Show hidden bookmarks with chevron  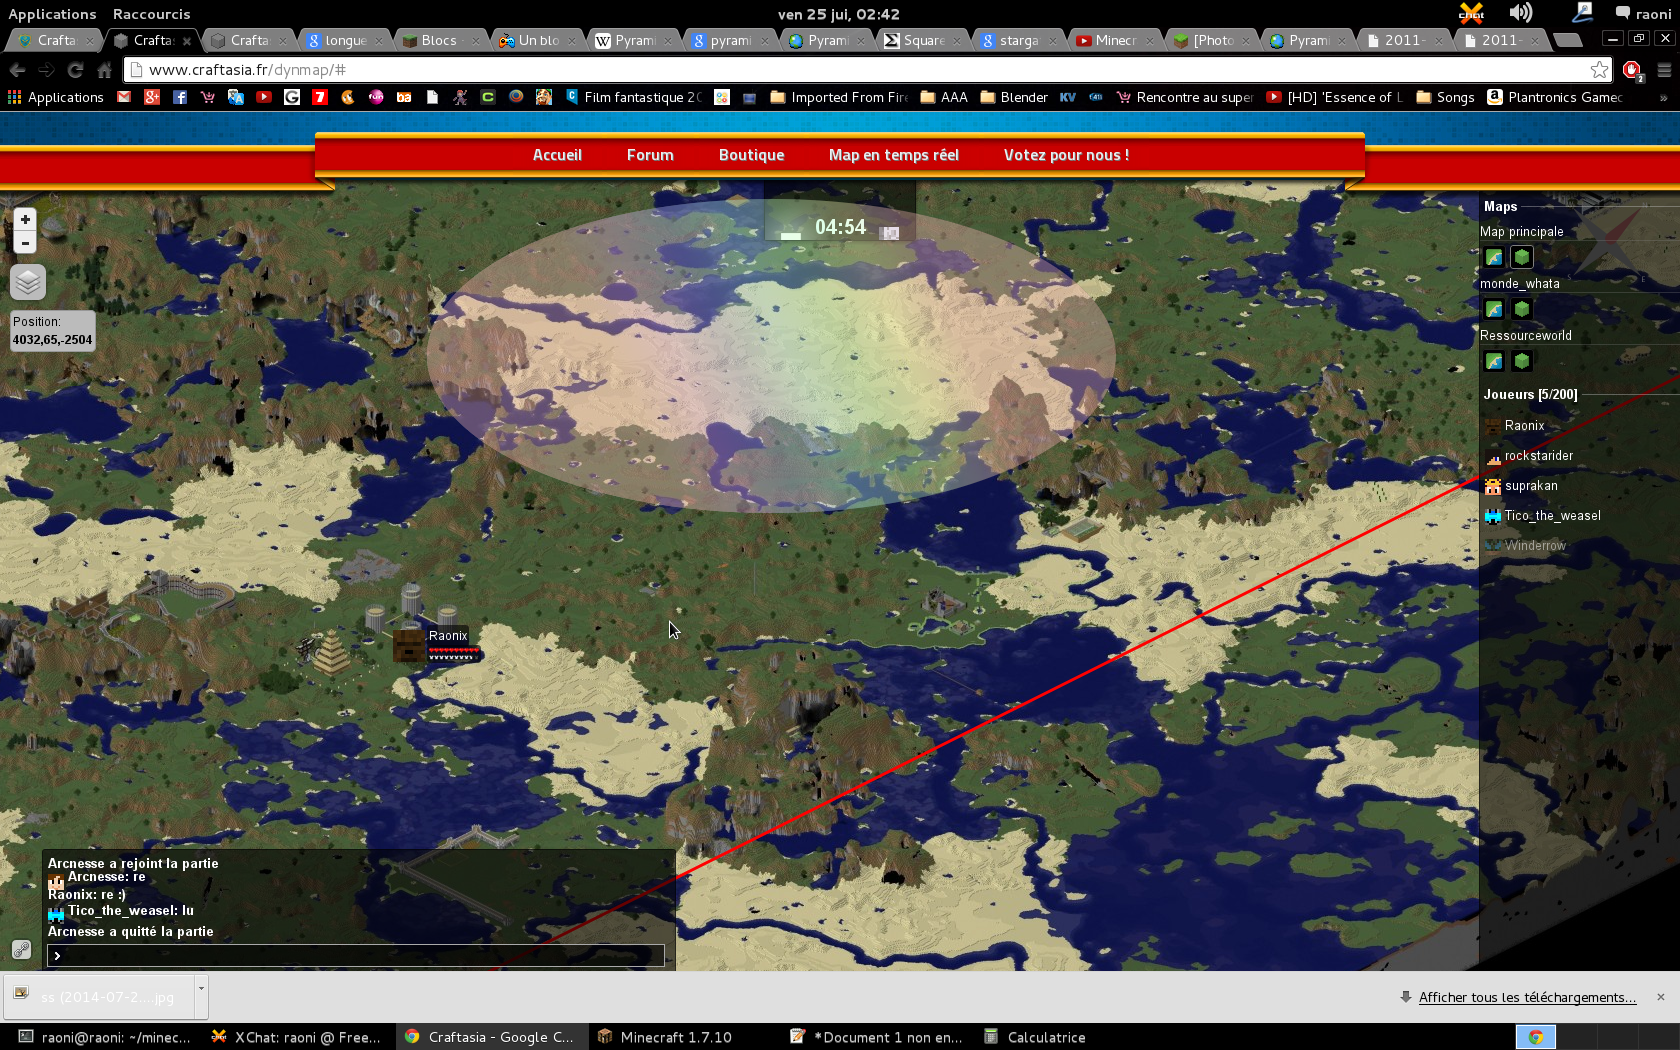click(1663, 97)
